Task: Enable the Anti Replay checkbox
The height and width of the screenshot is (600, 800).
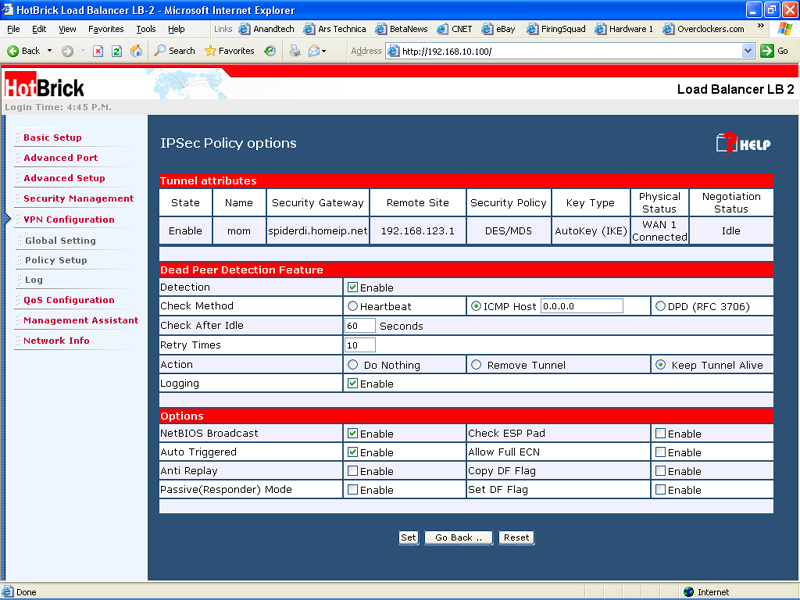Action: pos(353,471)
